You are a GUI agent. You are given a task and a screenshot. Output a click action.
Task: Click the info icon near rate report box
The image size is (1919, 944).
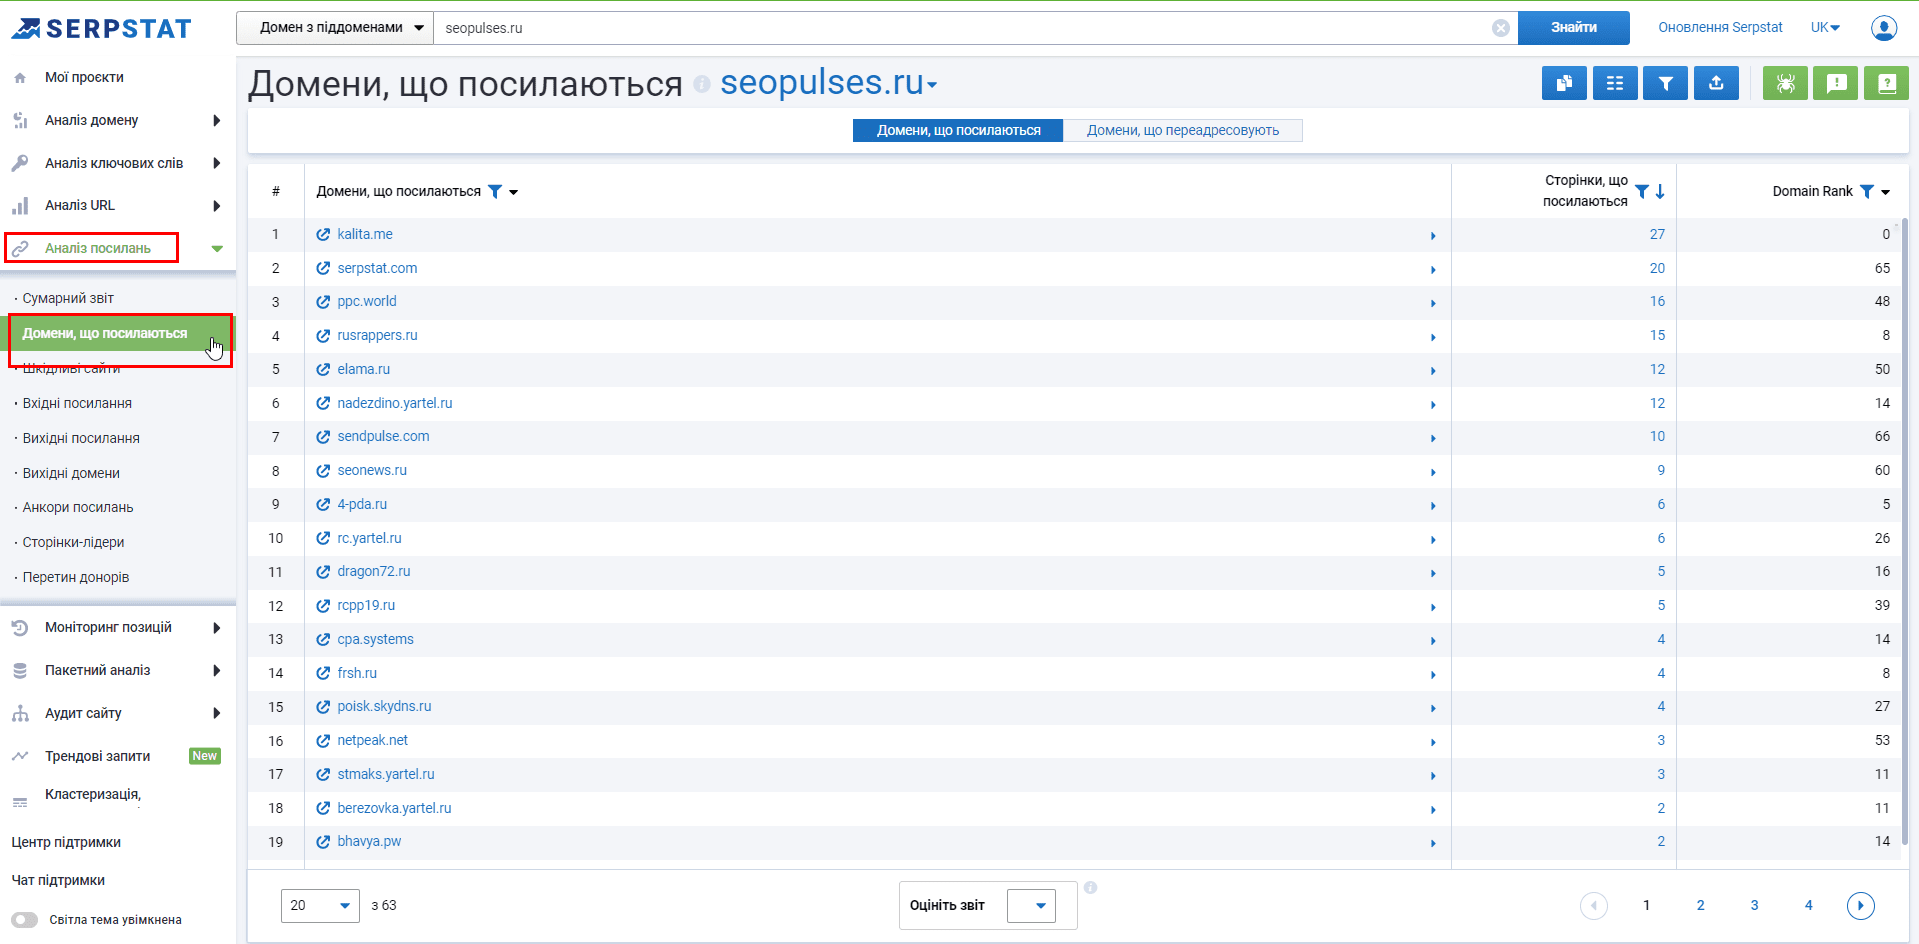(x=1090, y=887)
